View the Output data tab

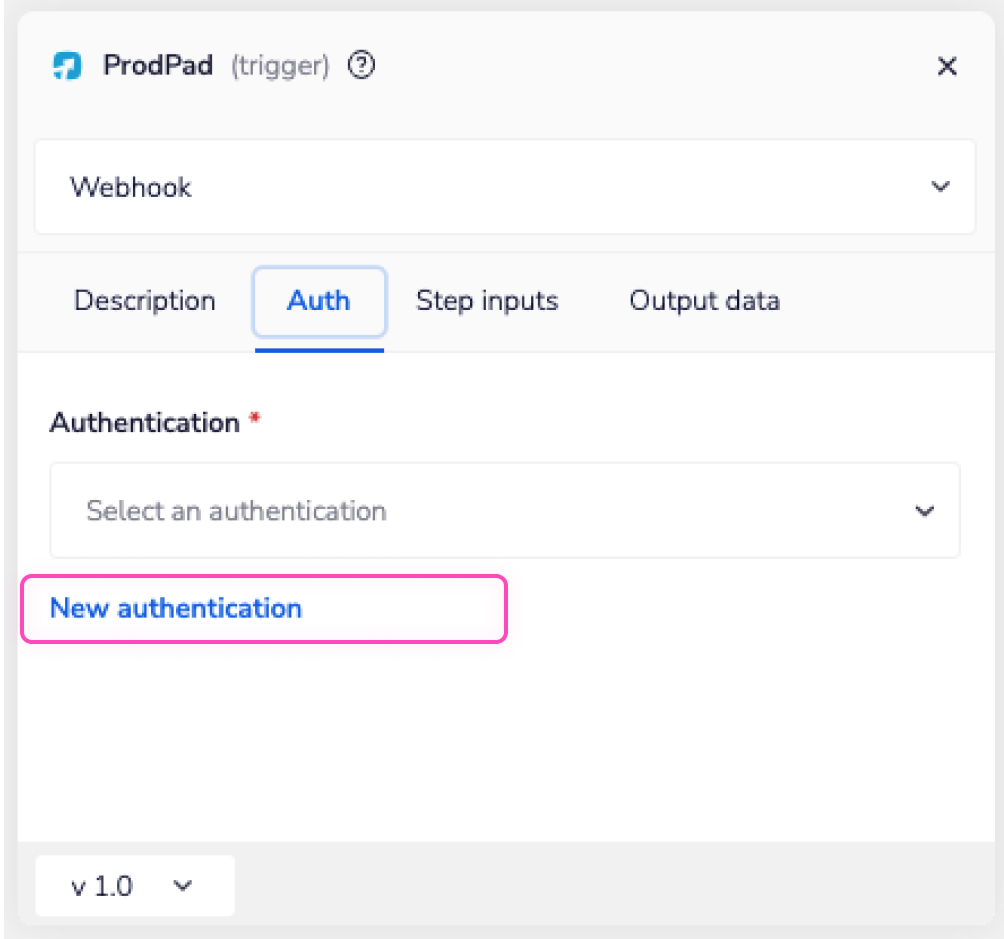704,301
